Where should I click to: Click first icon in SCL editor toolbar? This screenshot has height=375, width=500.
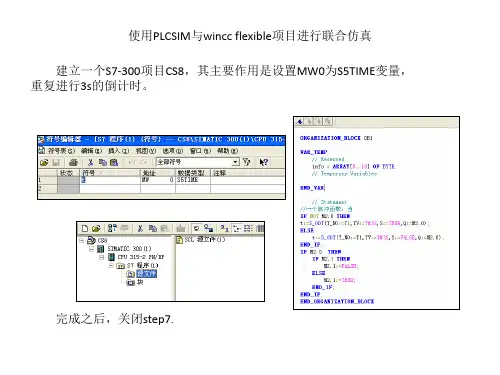coord(299,121)
